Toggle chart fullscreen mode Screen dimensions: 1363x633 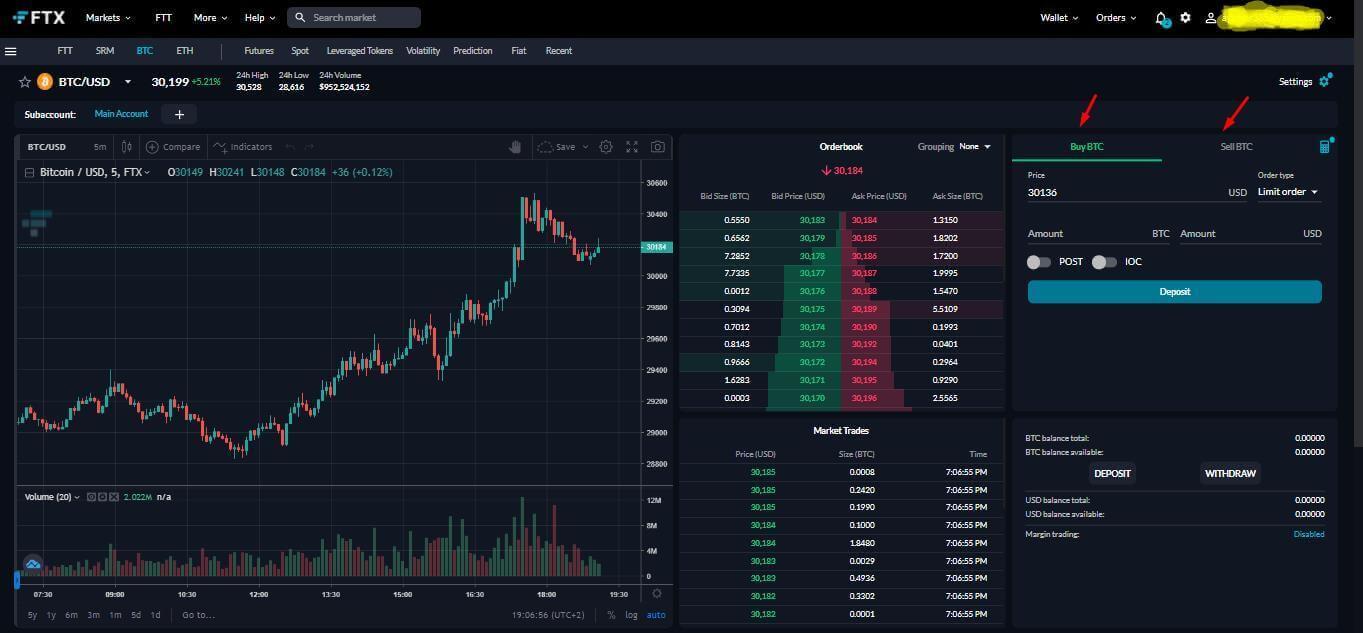[x=632, y=147]
